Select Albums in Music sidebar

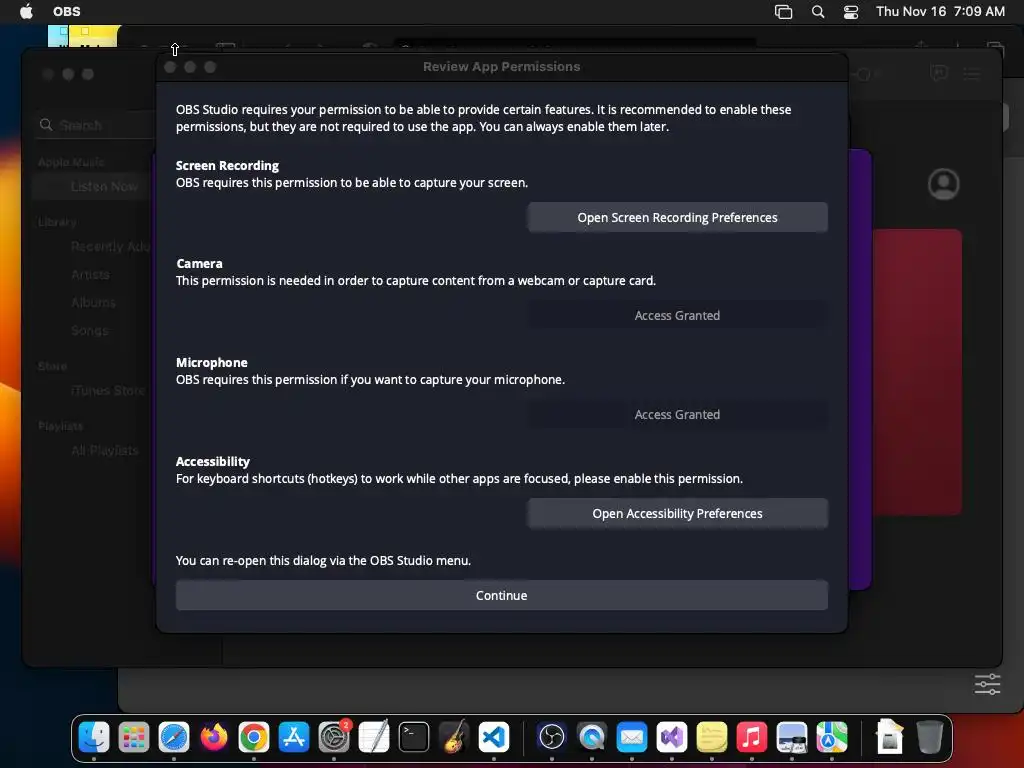pos(93,302)
